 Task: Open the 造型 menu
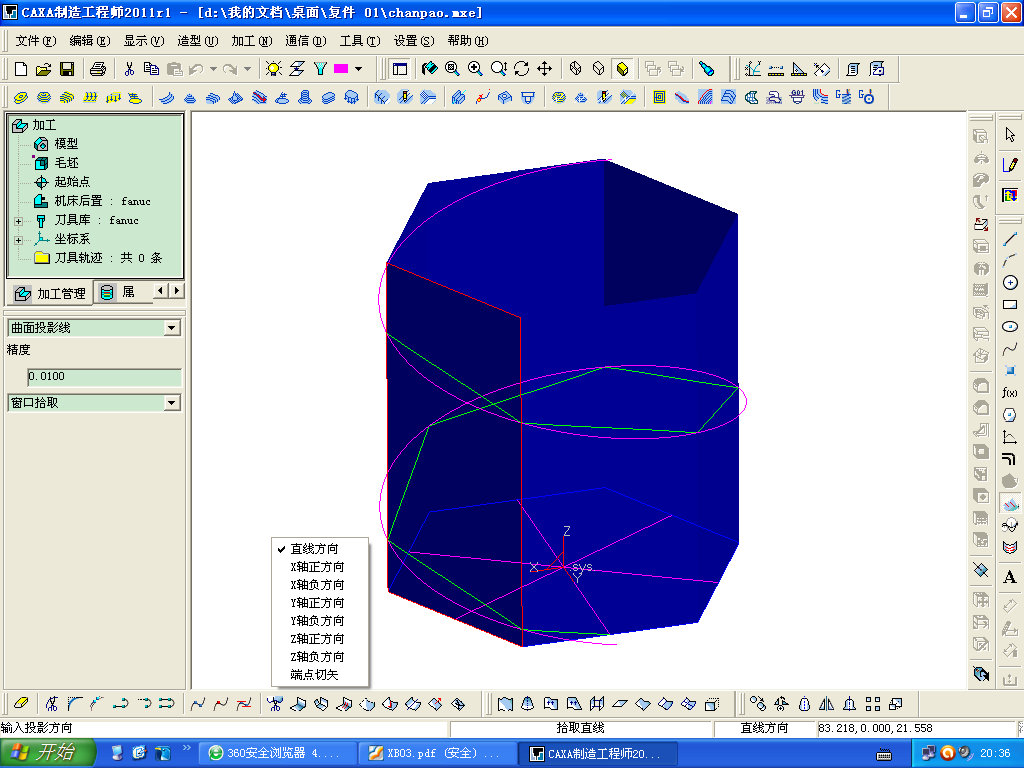(196, 41)
